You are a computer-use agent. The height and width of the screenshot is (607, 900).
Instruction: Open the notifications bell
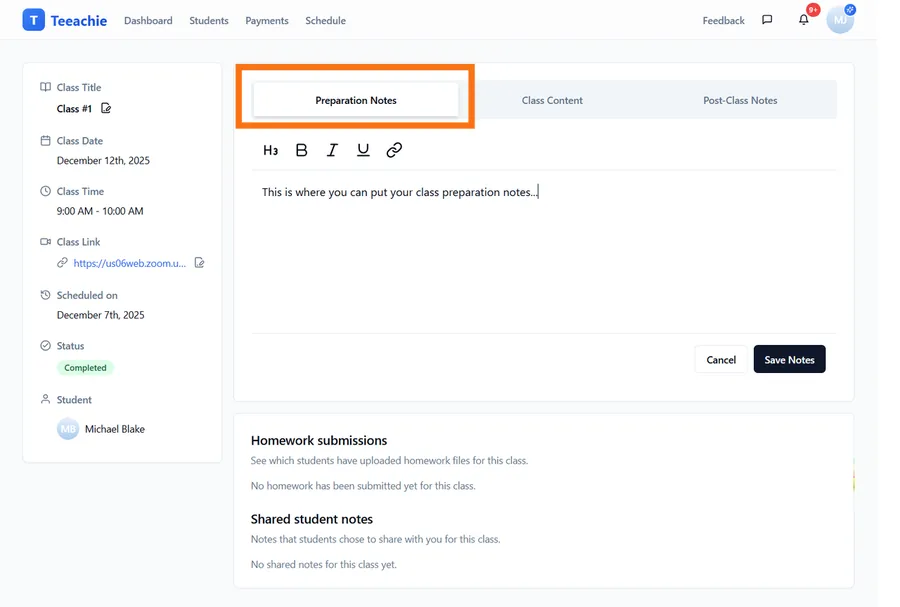tap(803, 20)
